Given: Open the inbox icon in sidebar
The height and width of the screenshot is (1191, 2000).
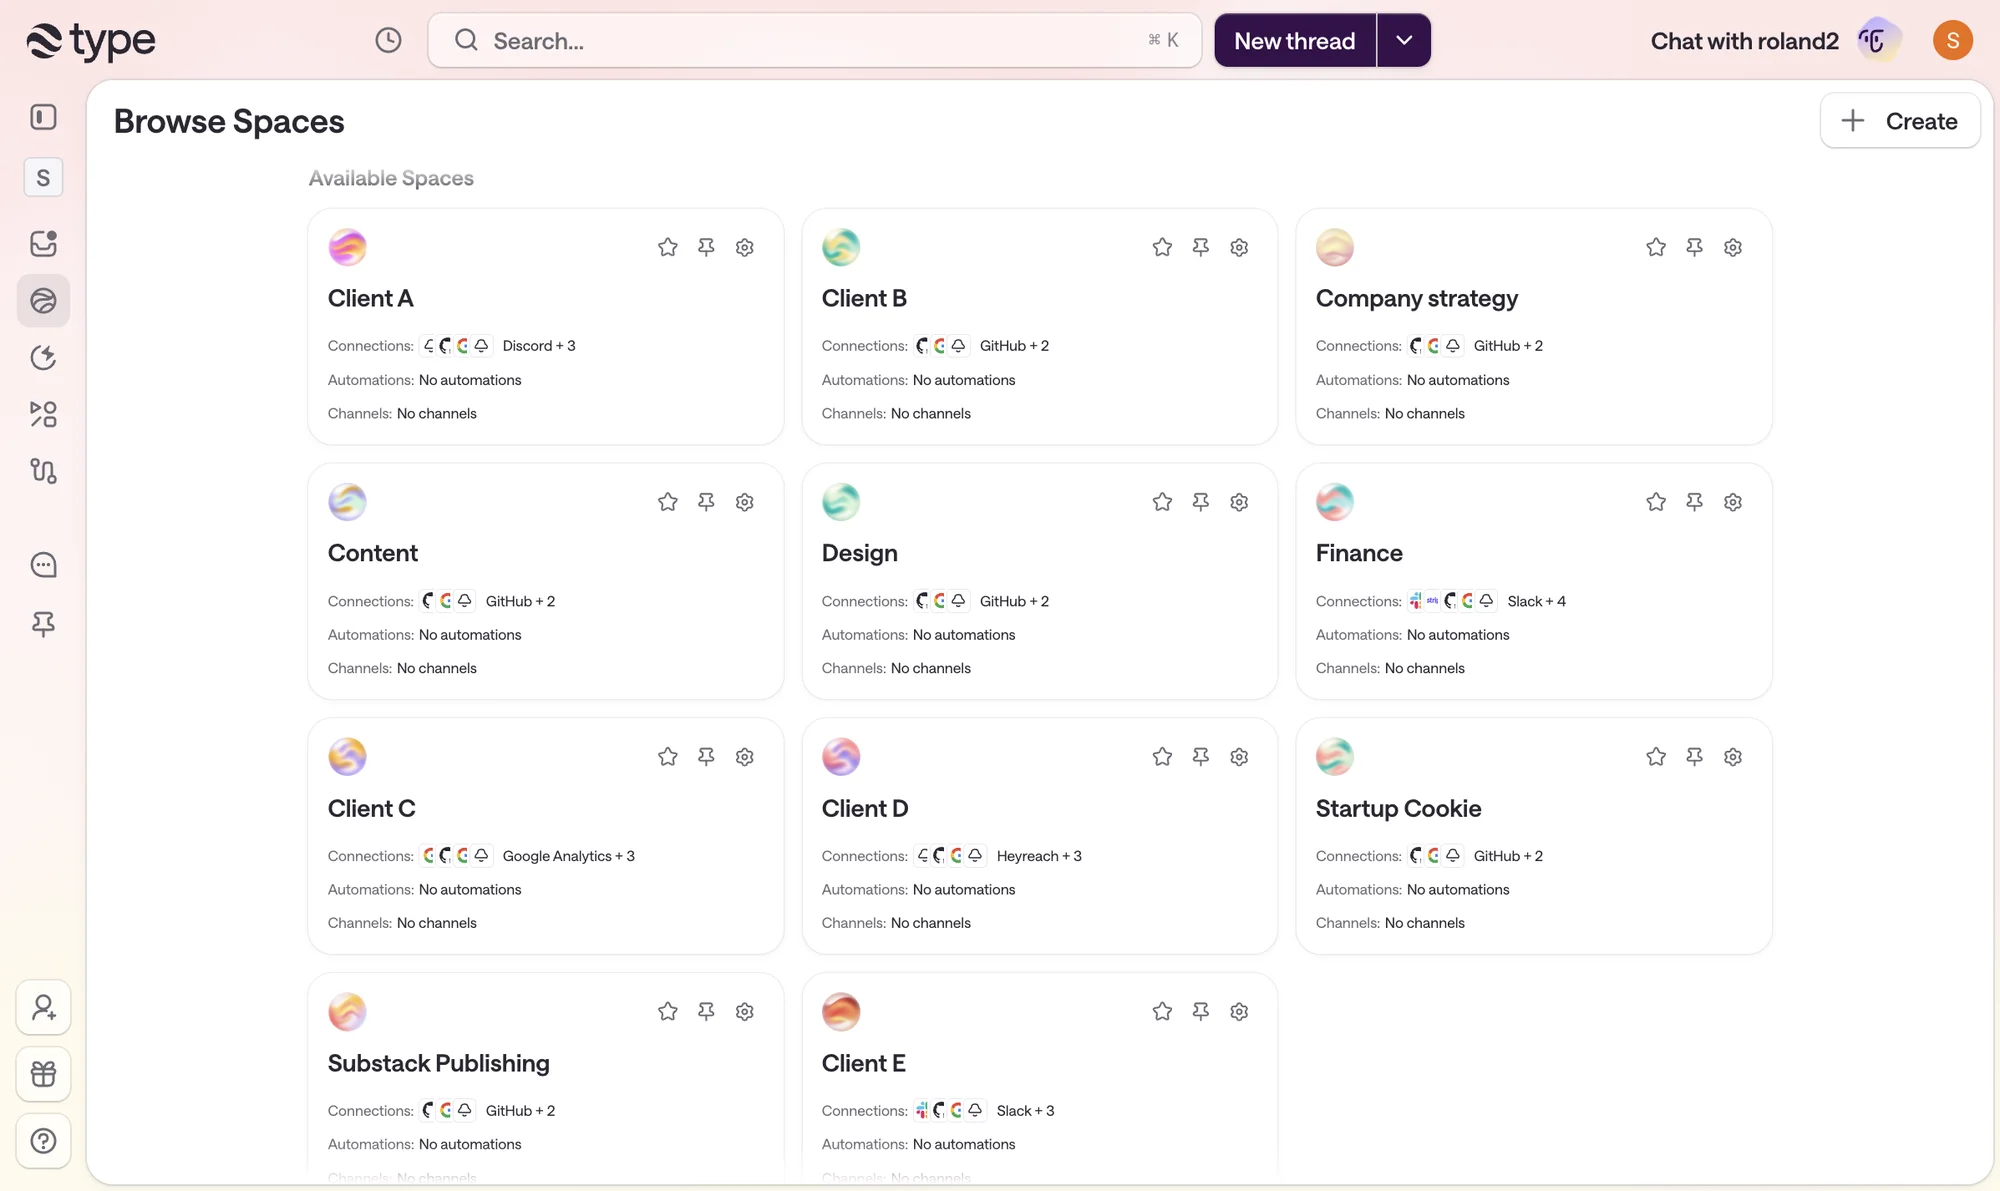Looking at the screenshot, I should (x=43, y=243).
